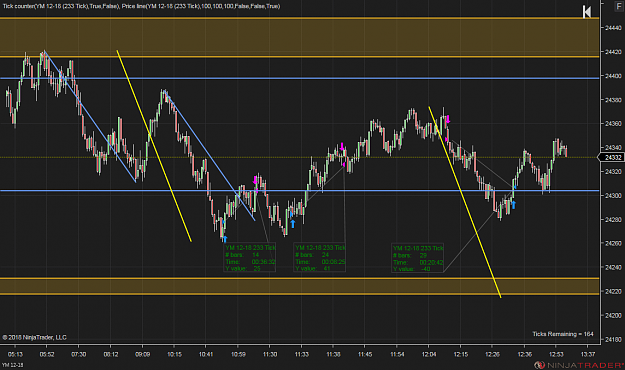Click the 11:45 time axis label
Viewport: 625px width, 370px height.
click(365, 354)
